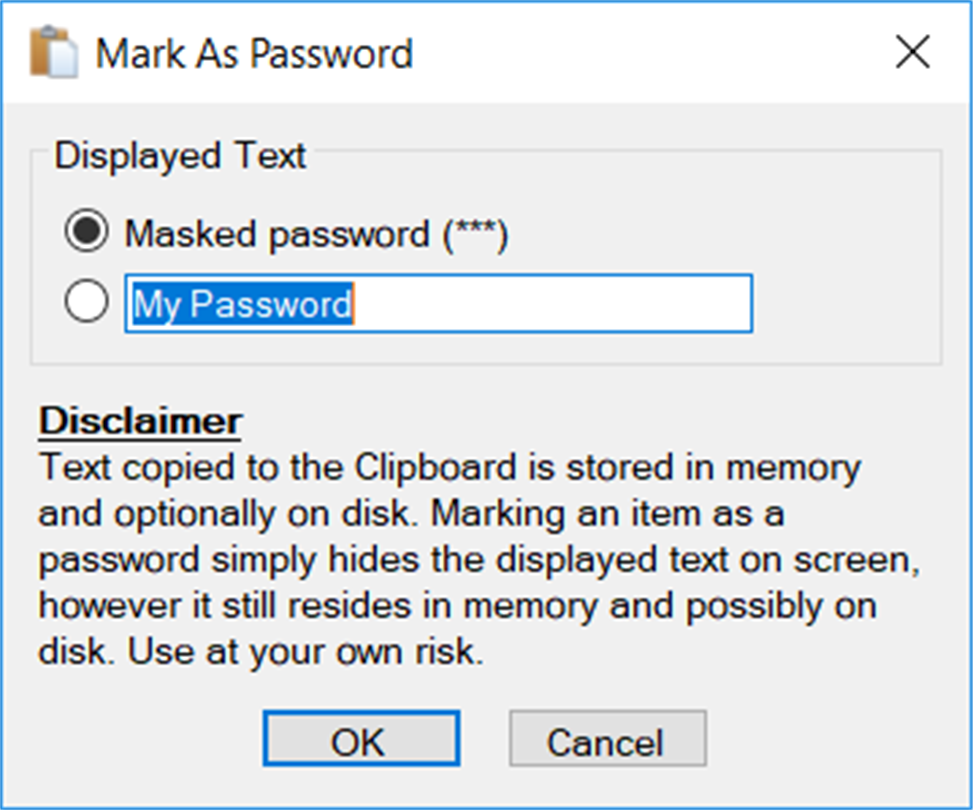Click the asterisks in Masked password label

474,235
